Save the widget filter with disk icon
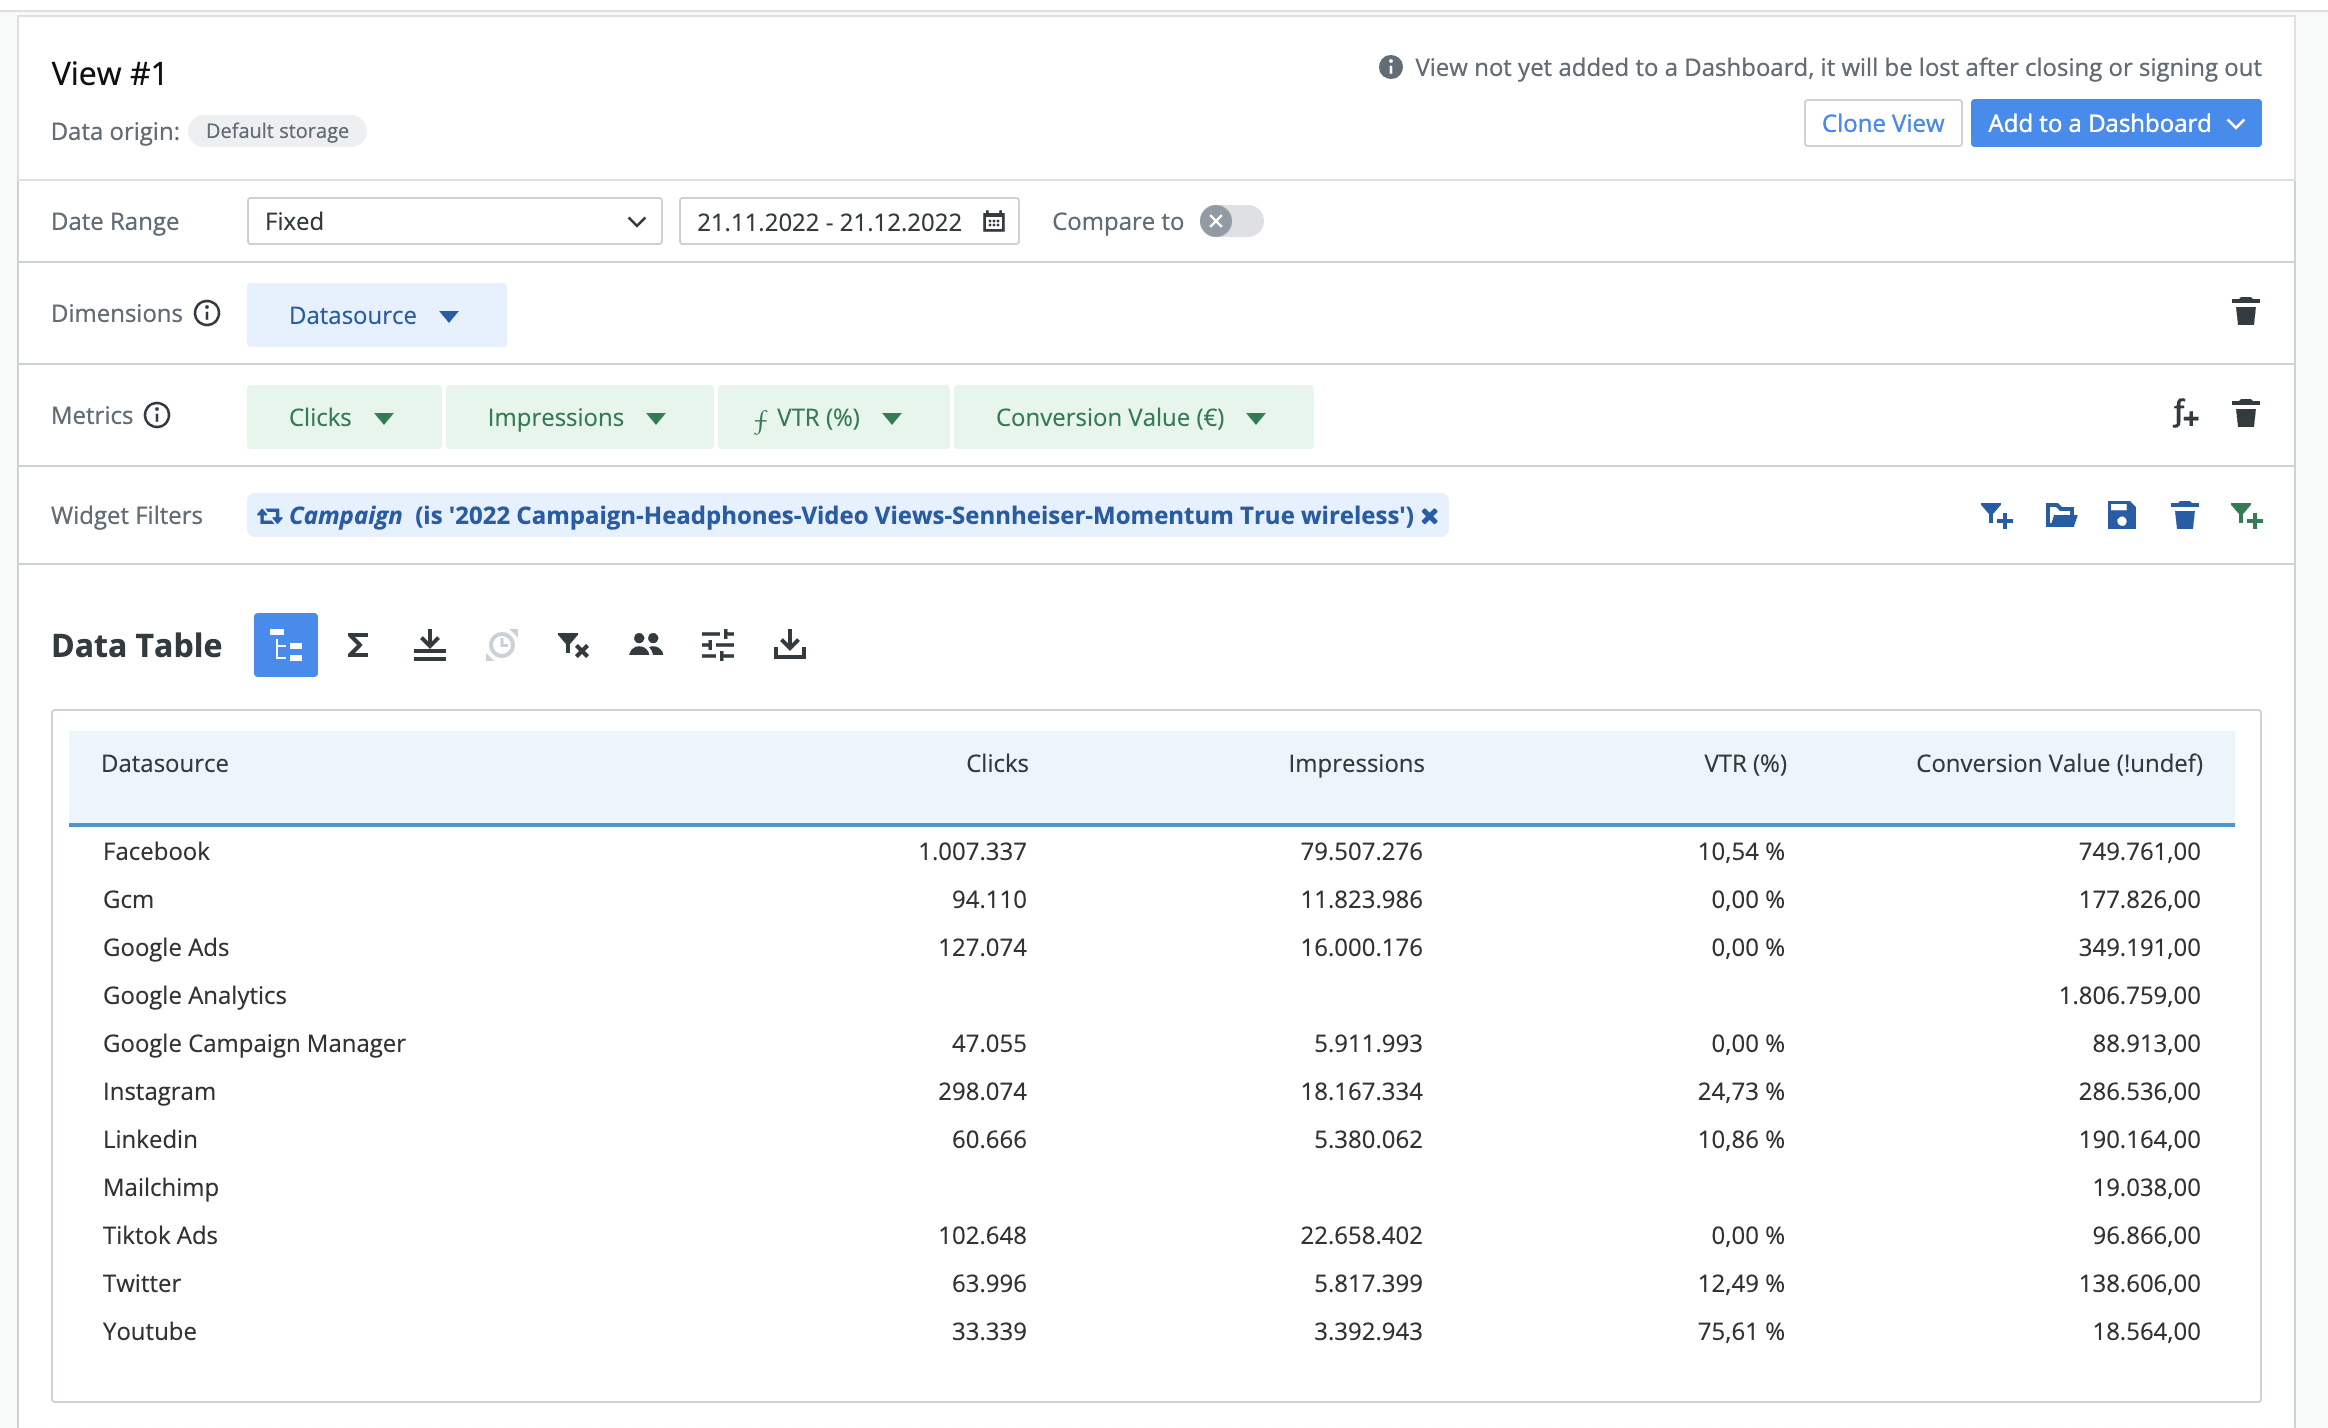 coord(2121,515)
